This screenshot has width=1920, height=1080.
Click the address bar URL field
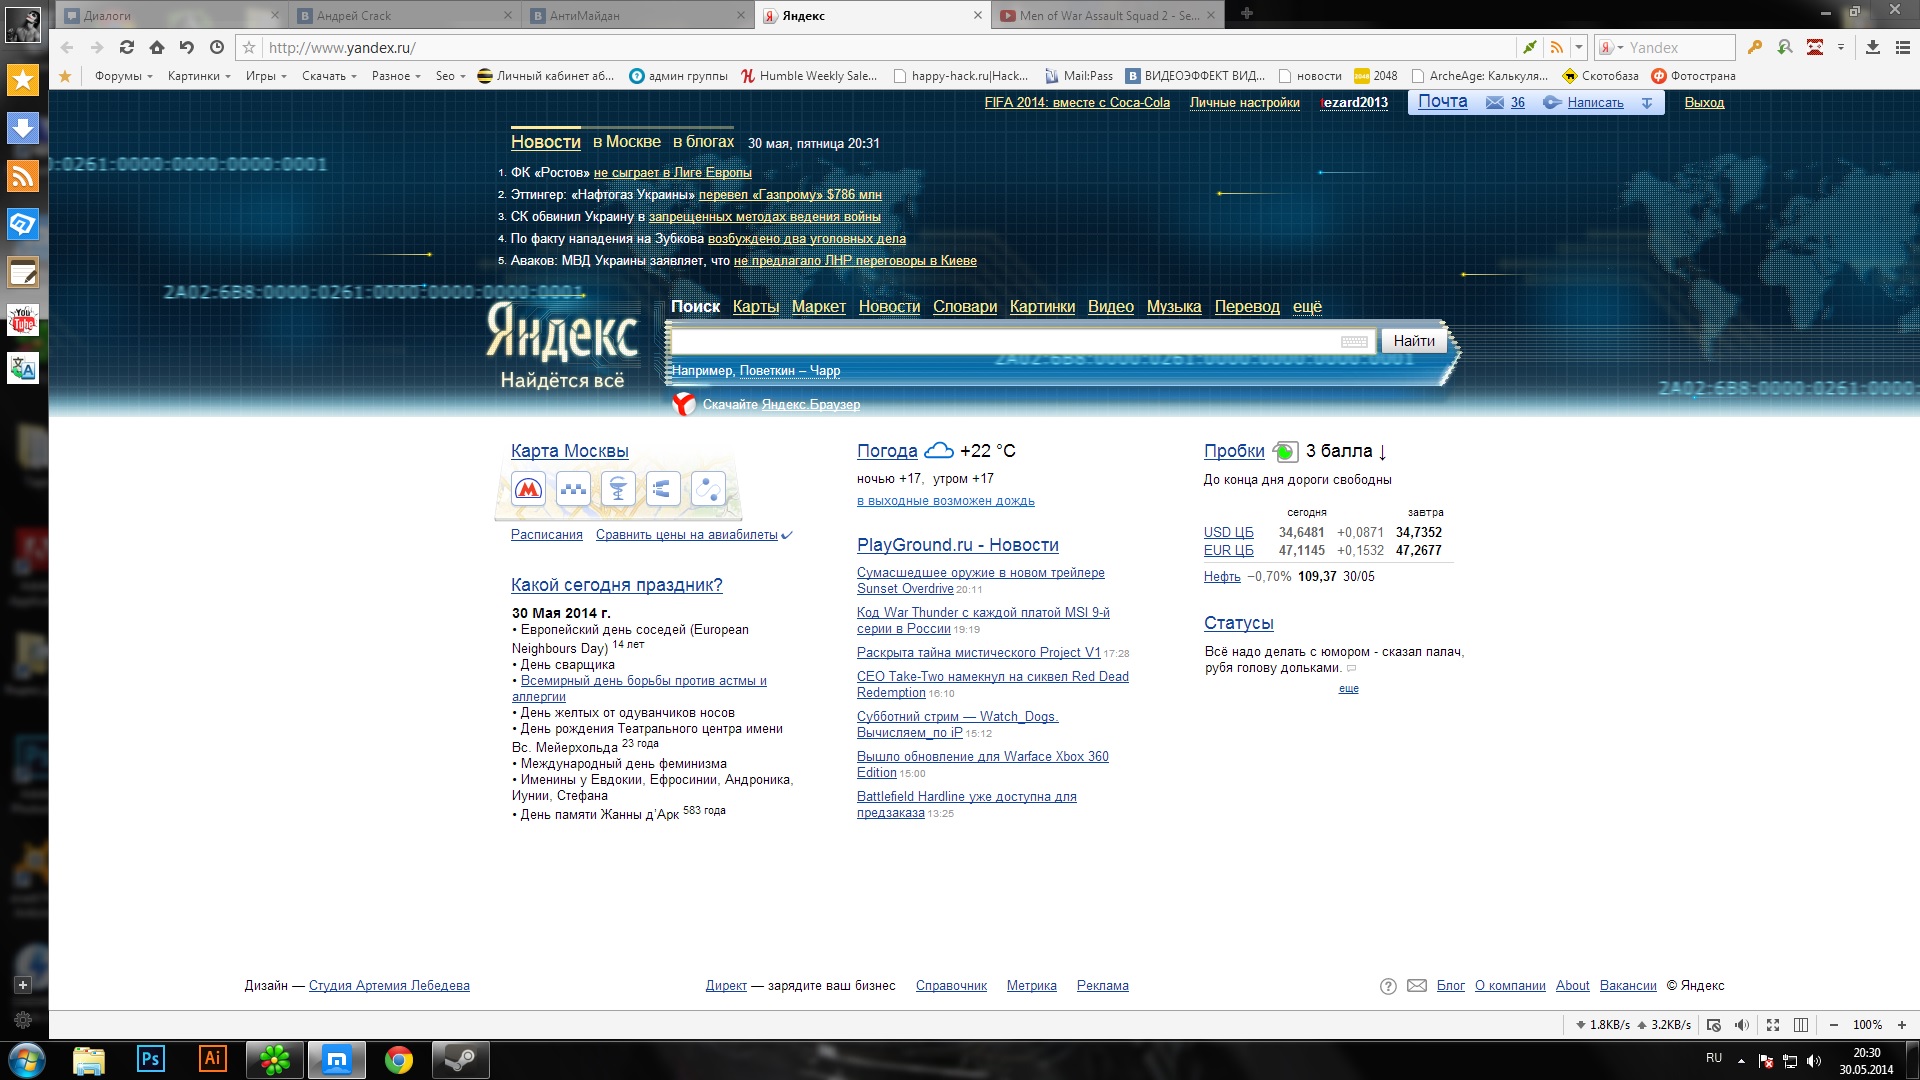890,47
